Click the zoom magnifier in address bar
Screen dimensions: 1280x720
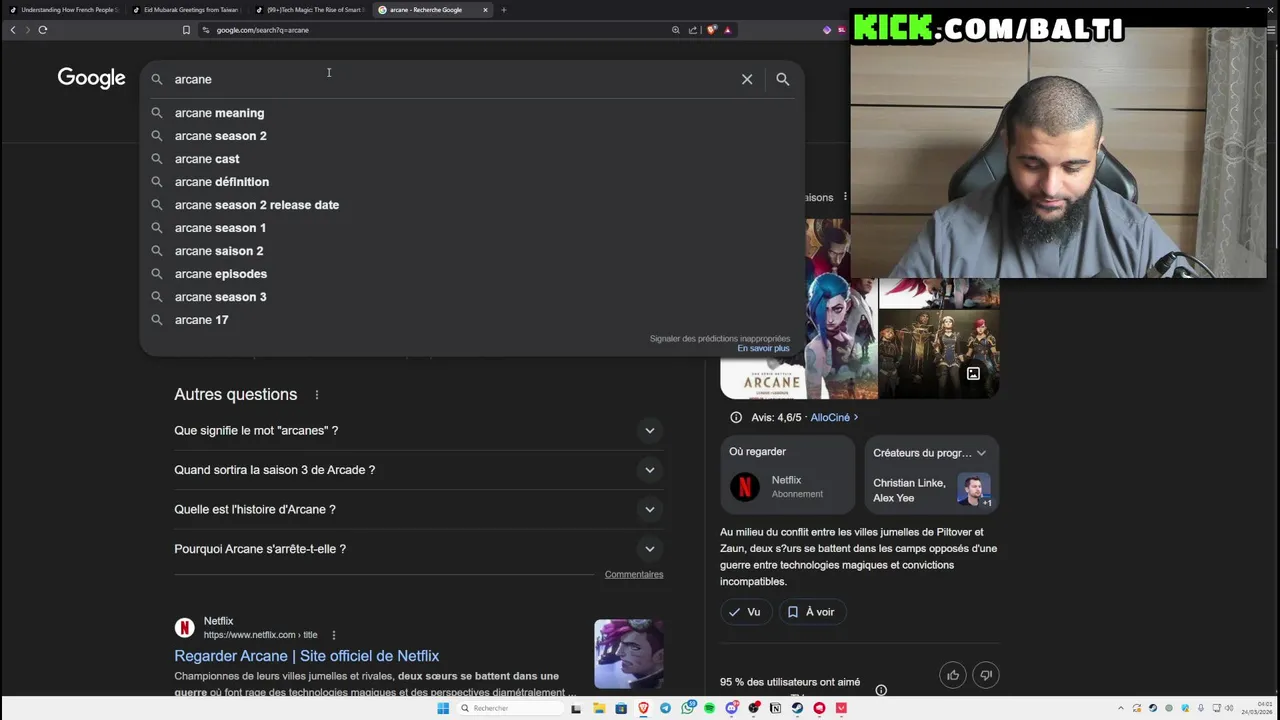pos(676,30)
